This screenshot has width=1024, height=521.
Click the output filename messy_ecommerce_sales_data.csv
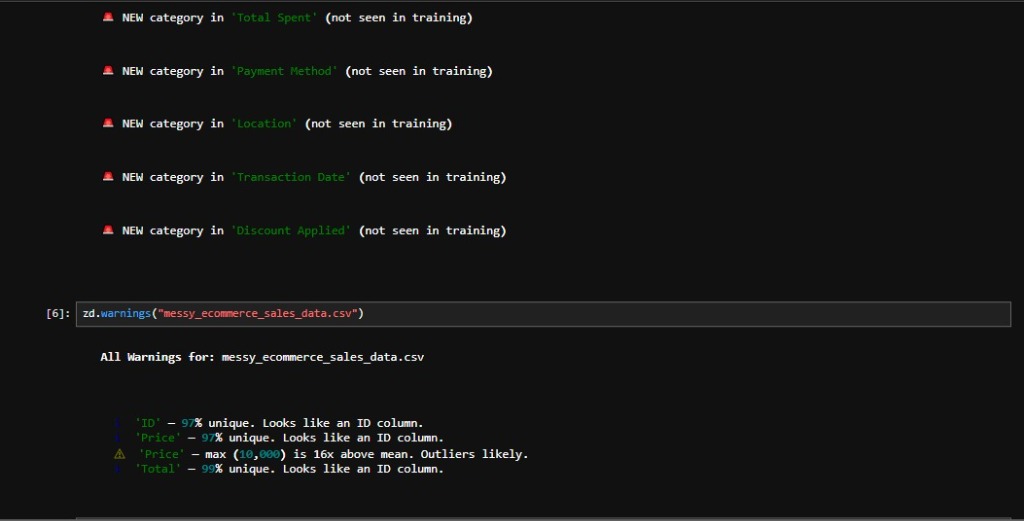click(323, 357)
